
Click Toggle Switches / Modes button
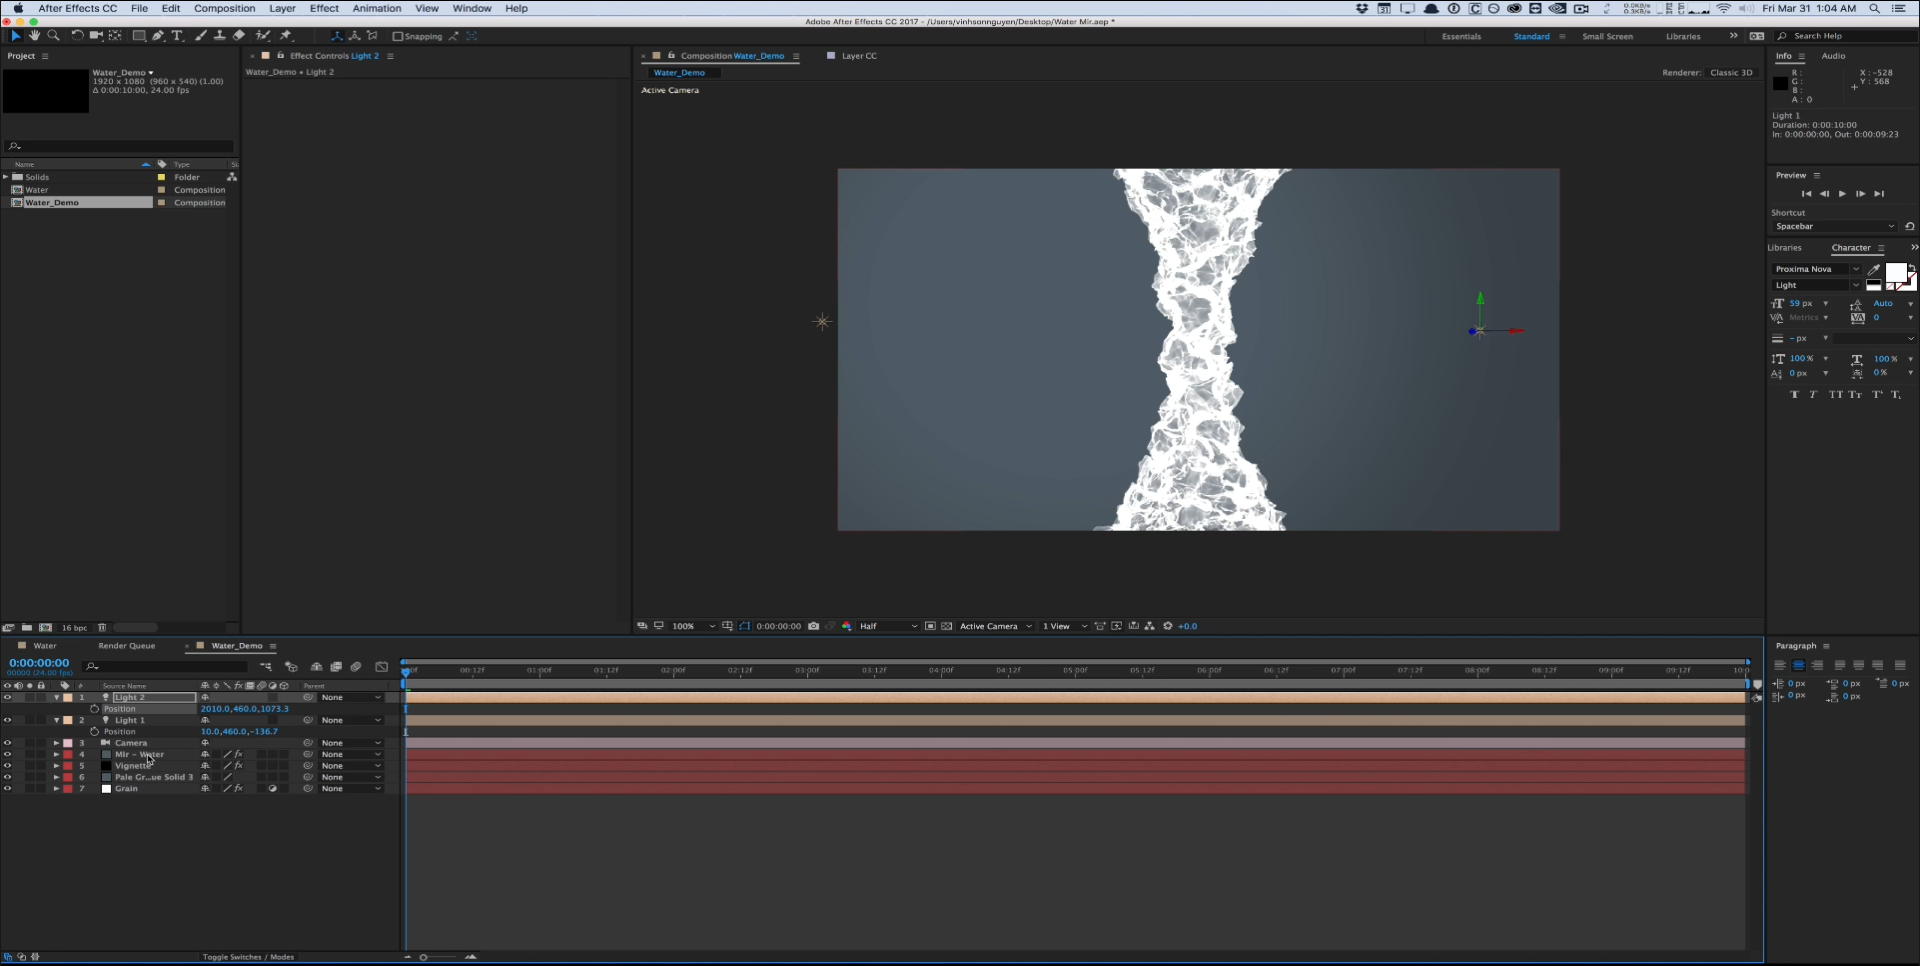tap(248, 957)
